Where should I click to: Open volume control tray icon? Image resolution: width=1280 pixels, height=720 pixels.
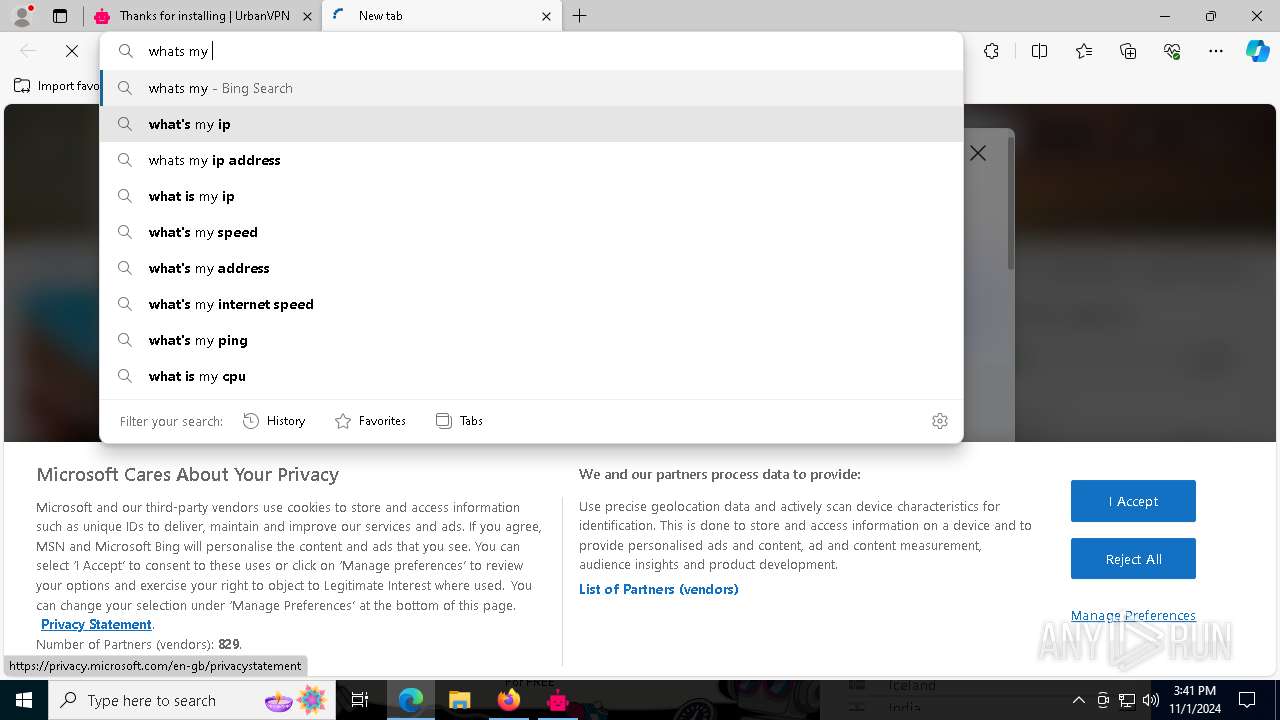tap(1150, 700)
